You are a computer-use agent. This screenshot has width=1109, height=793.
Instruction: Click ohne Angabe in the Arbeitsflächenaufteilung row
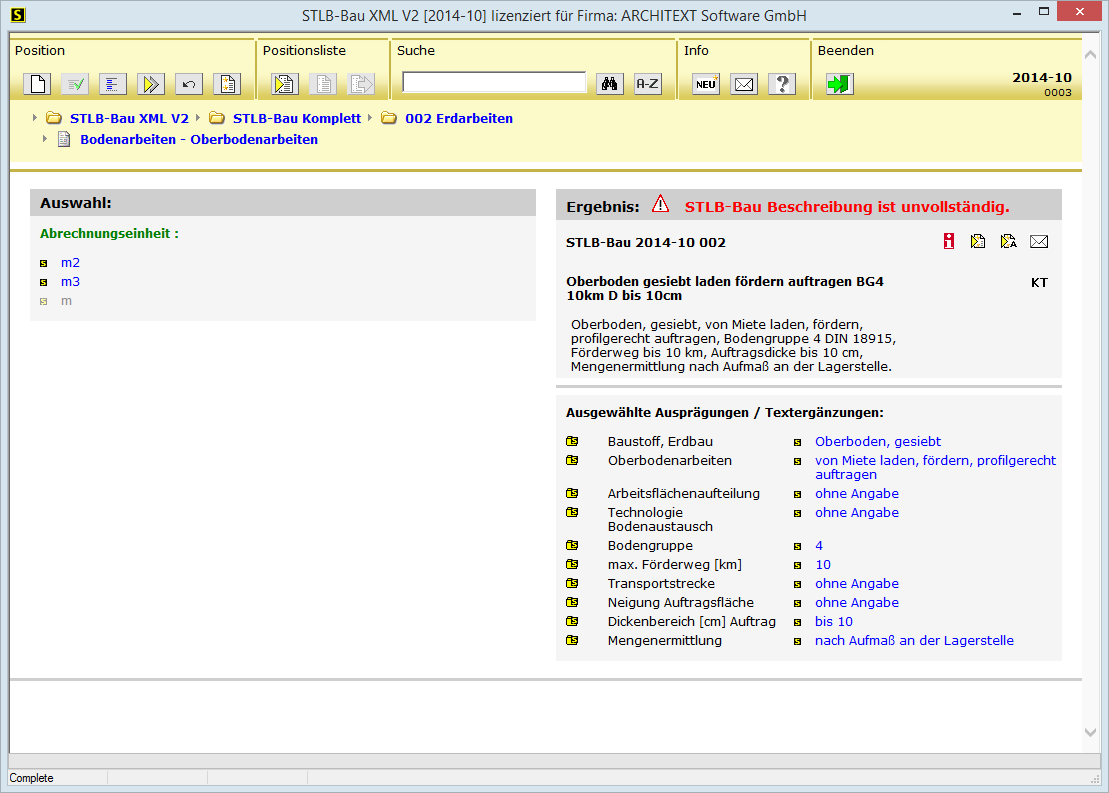point(857,494)
